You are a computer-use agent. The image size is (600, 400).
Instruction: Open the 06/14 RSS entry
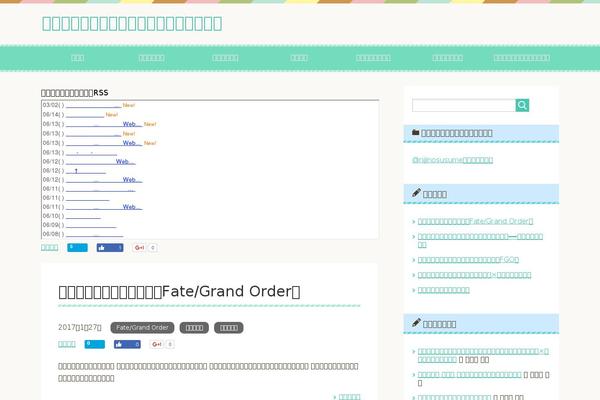[x=85, y=115]
